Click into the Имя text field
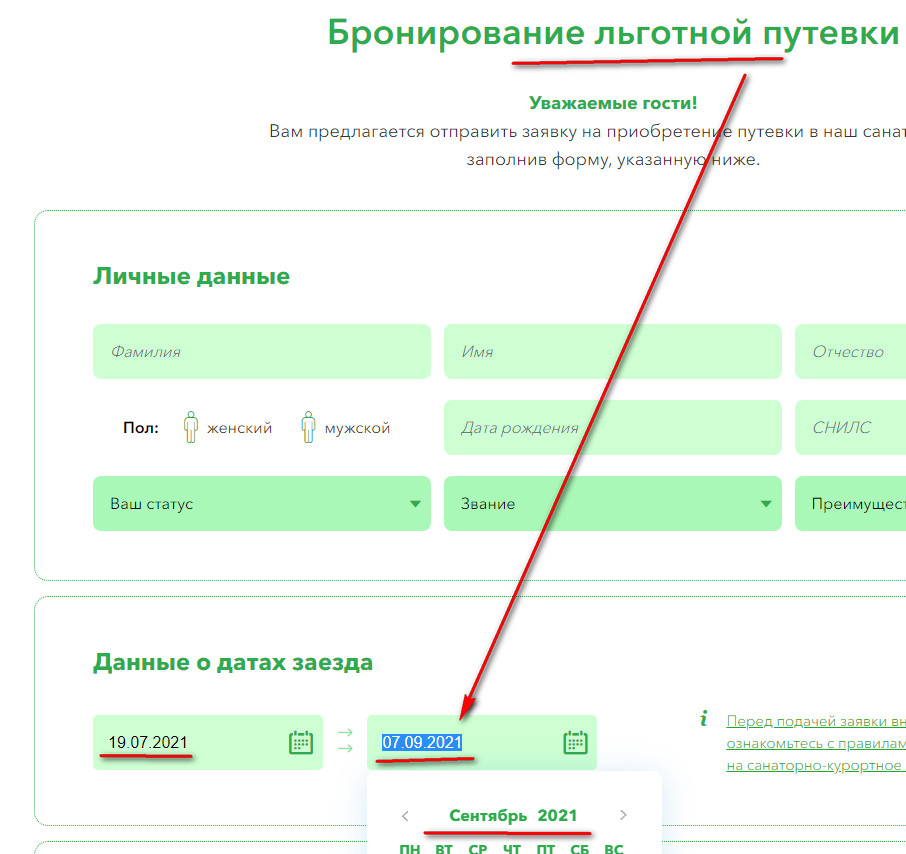This screenshot has width=906, height=854. click(x=612, y=352)
